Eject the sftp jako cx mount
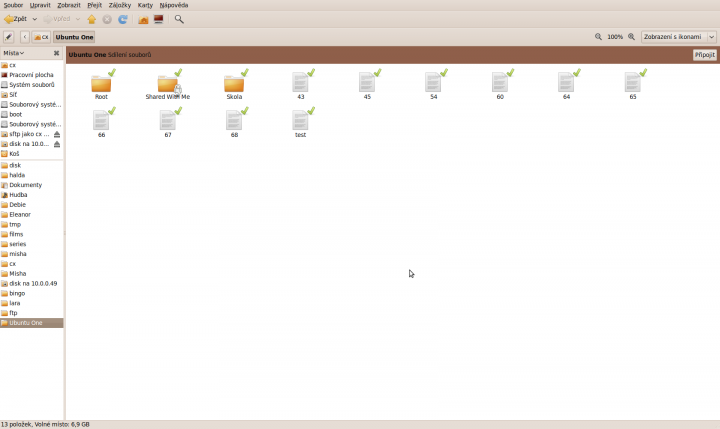The height and width of the screenshot is (429, 720). (x=57, y=134)
